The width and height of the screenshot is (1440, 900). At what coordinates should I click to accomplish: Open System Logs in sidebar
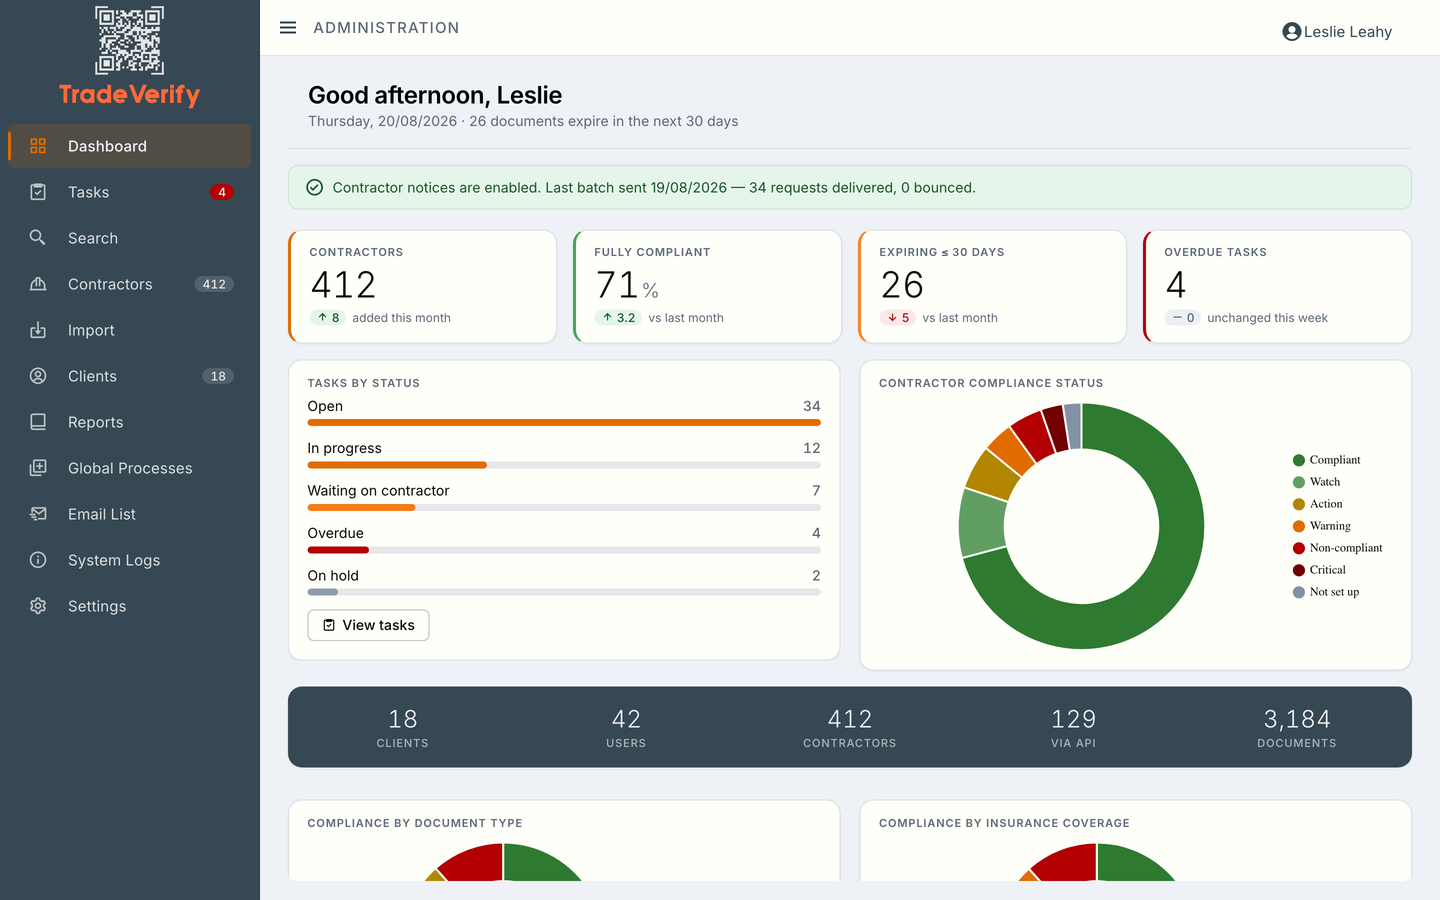tap(130, 560)
